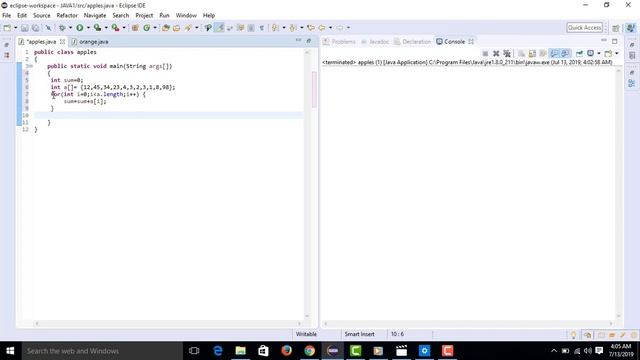Open the Debug button dropdown arrow

[70, 28]
